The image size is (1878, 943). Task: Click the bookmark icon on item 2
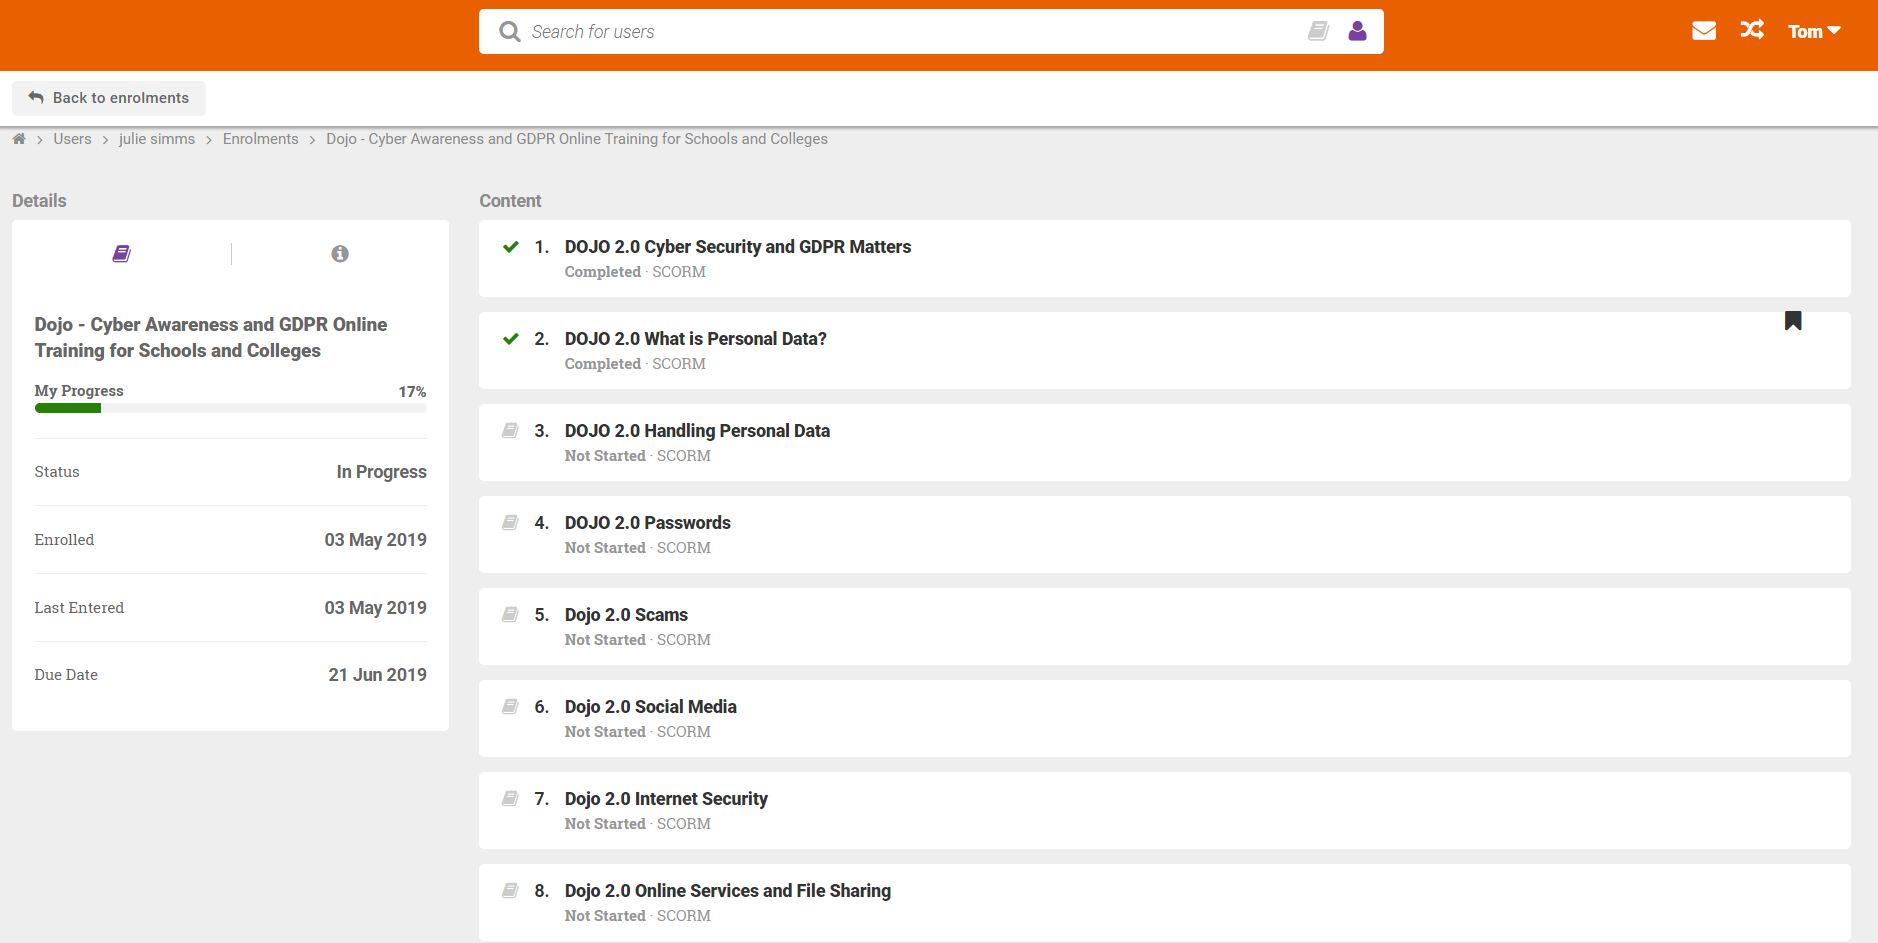(1793, 321)
